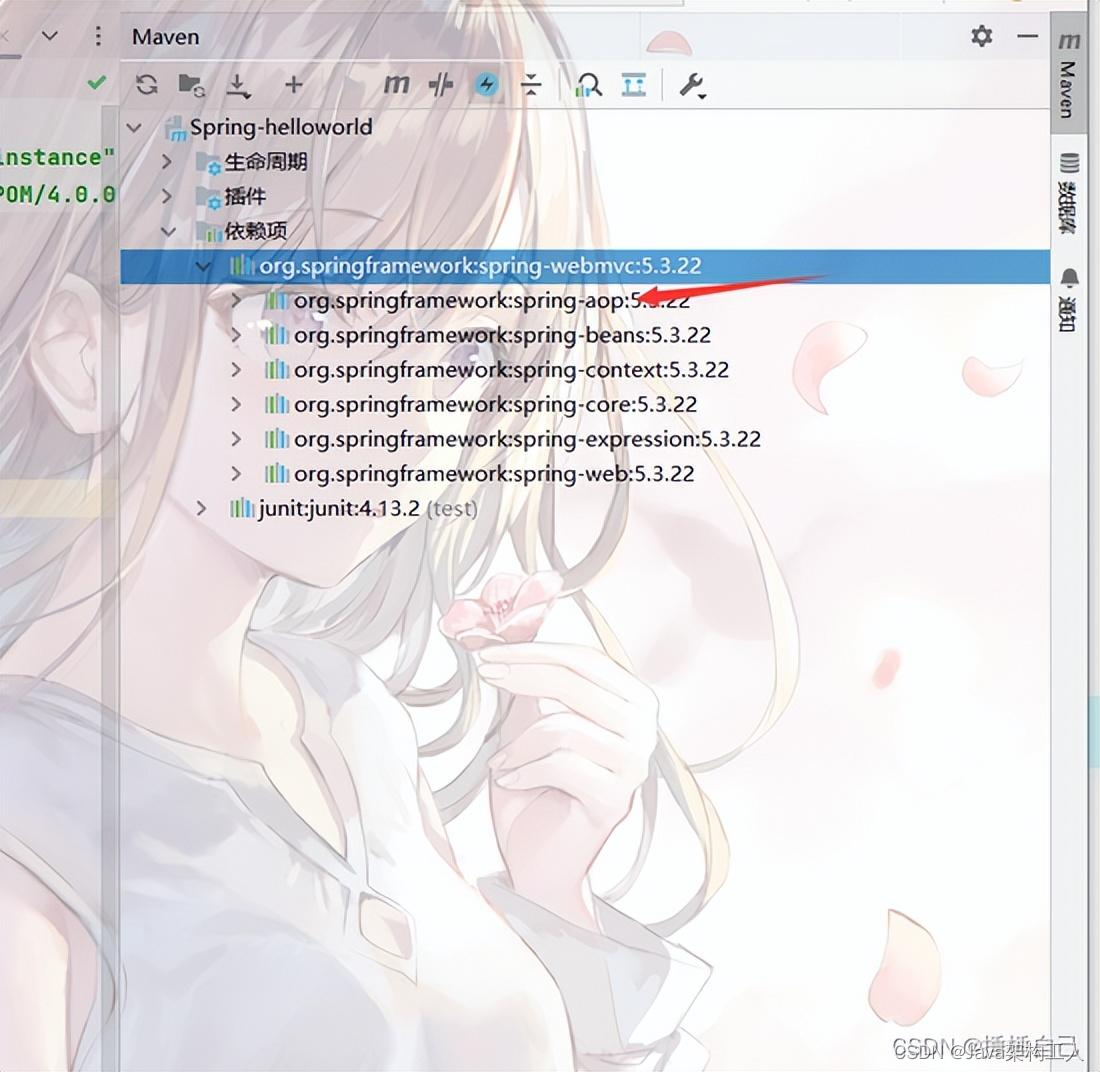
Task: Select the spring-core:5.3.22 dependency
Action: coord(495,404)
